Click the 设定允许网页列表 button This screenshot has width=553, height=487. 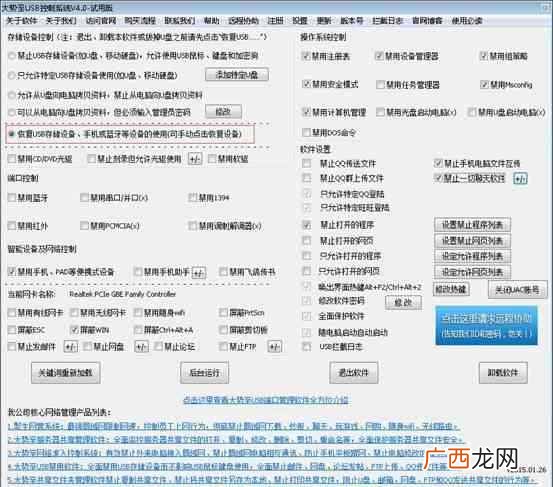(472, 272)
